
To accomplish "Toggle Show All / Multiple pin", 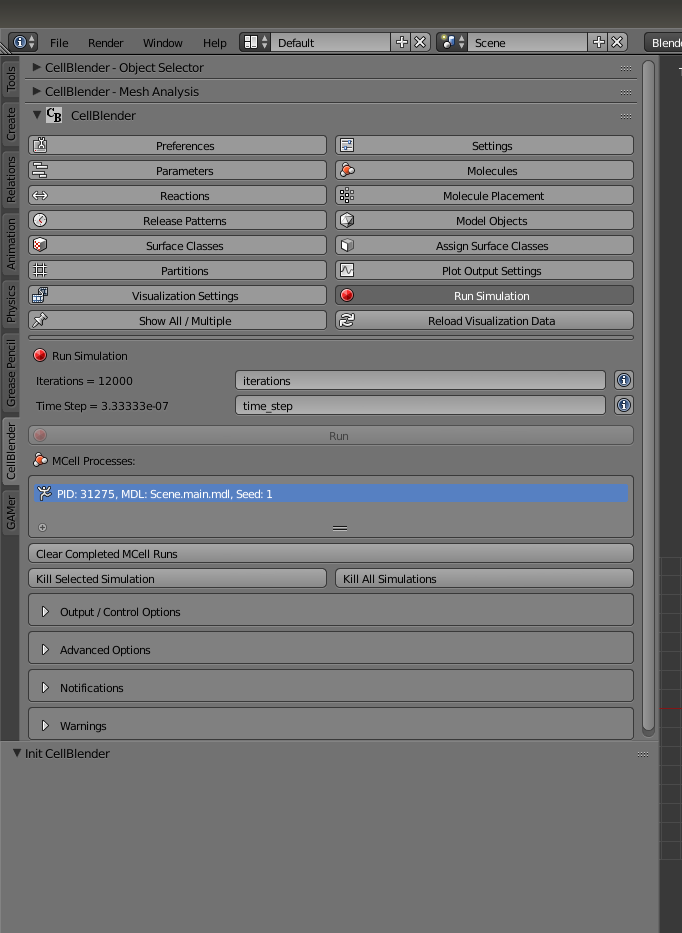I will [177, 320].
